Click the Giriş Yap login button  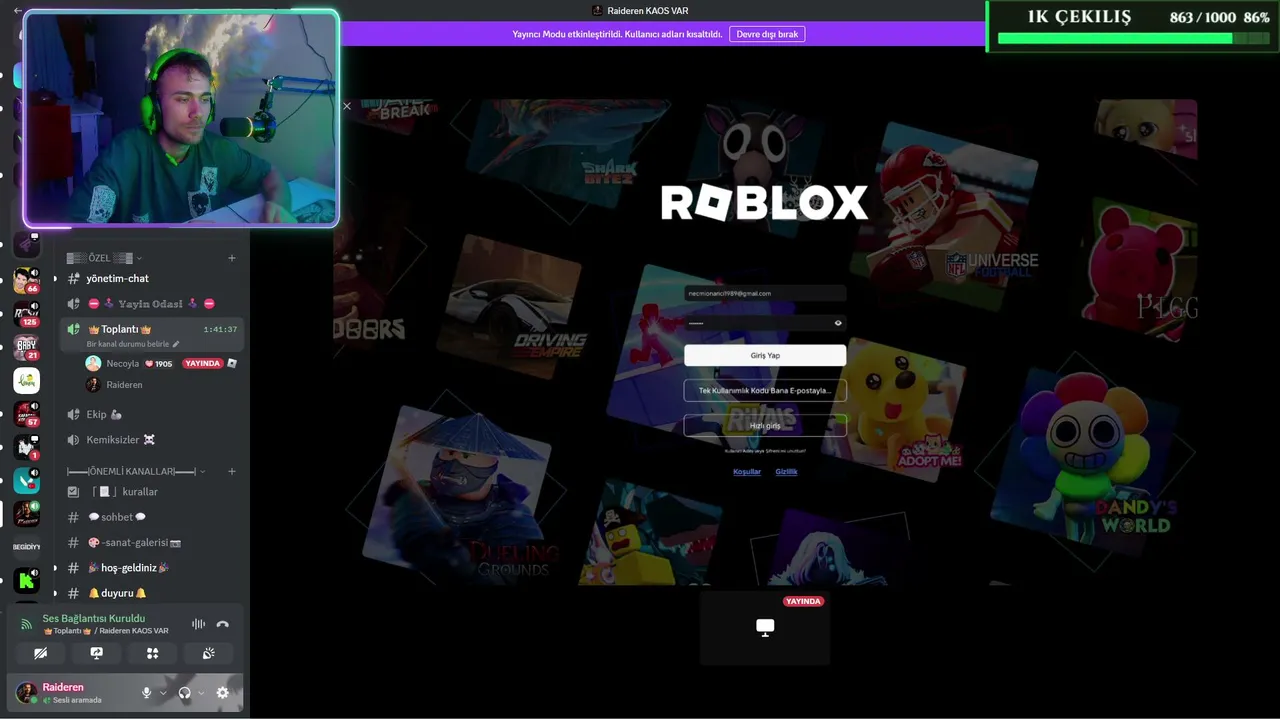pos(765,356)
